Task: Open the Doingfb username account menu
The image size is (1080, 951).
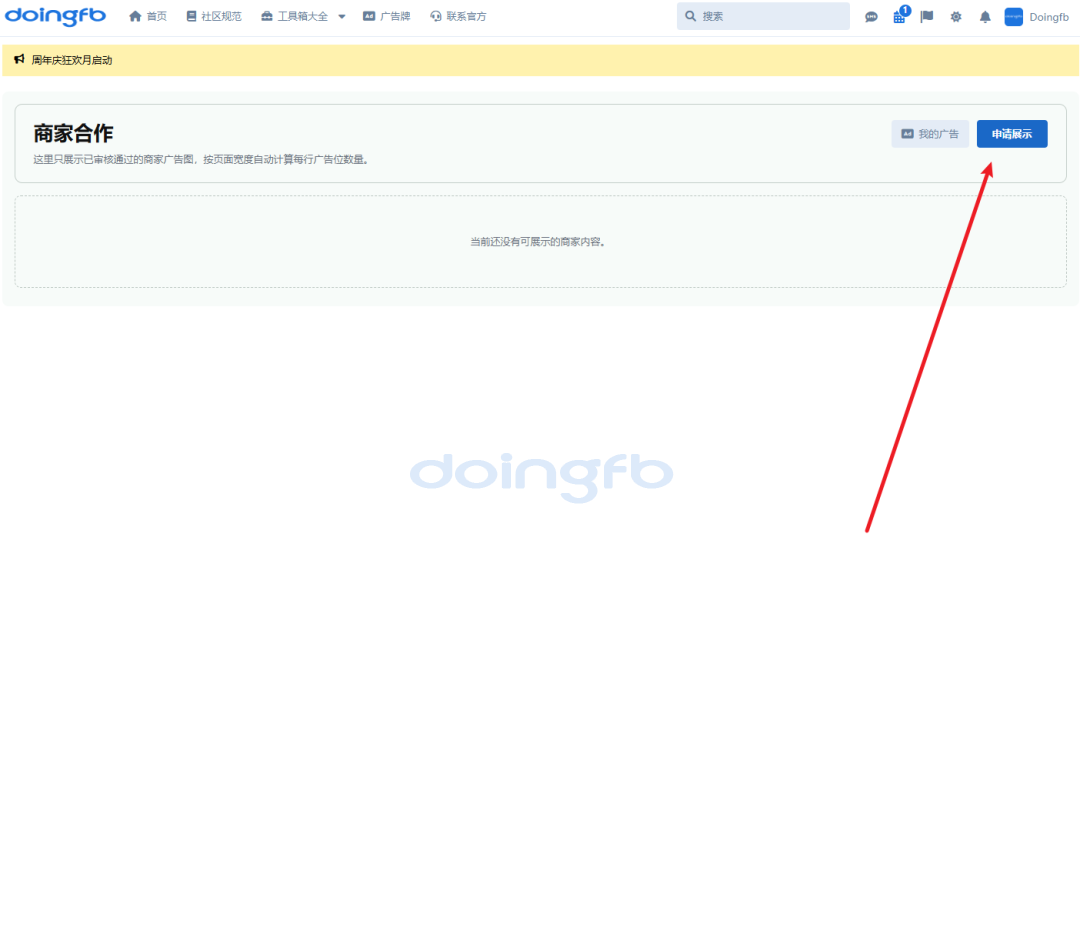Action: (1049, 17)
